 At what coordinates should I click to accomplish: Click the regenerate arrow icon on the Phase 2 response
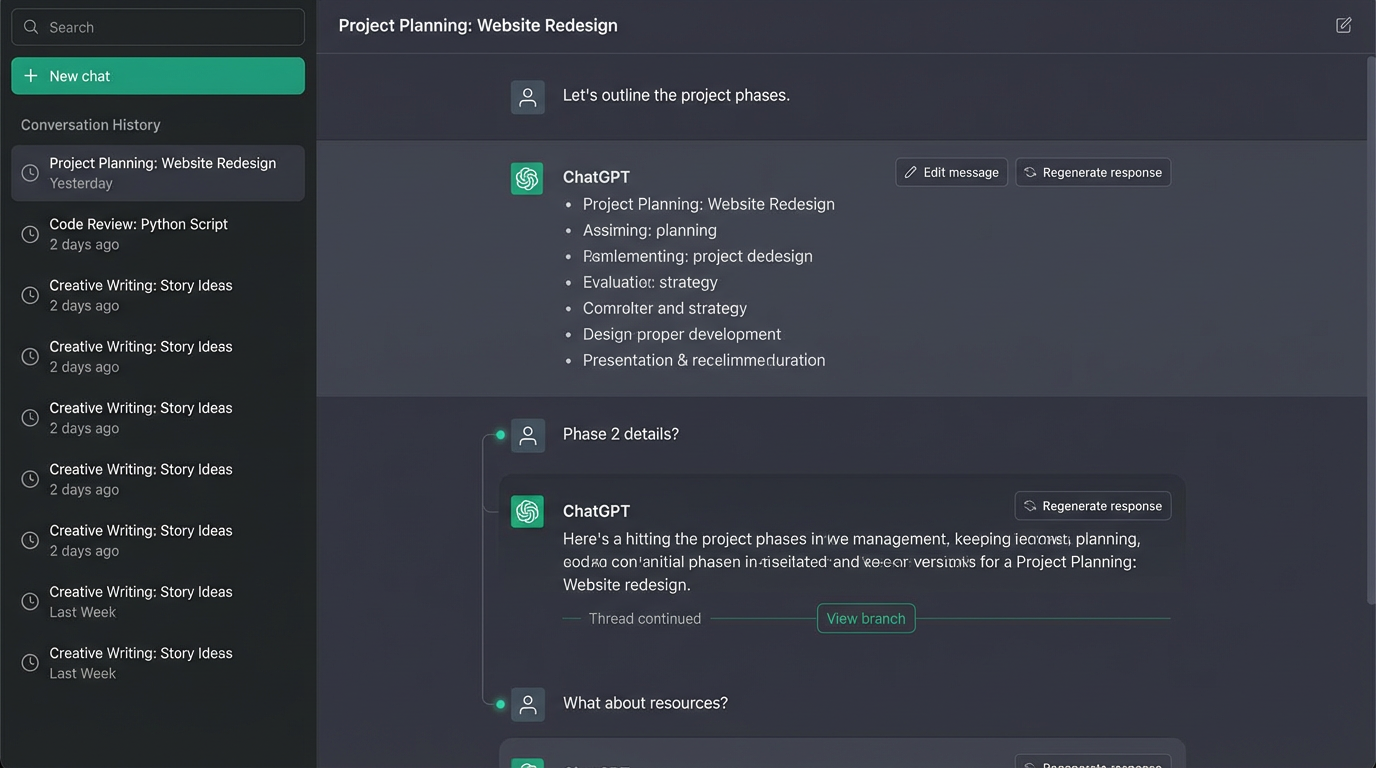(x=1030, y=505)
